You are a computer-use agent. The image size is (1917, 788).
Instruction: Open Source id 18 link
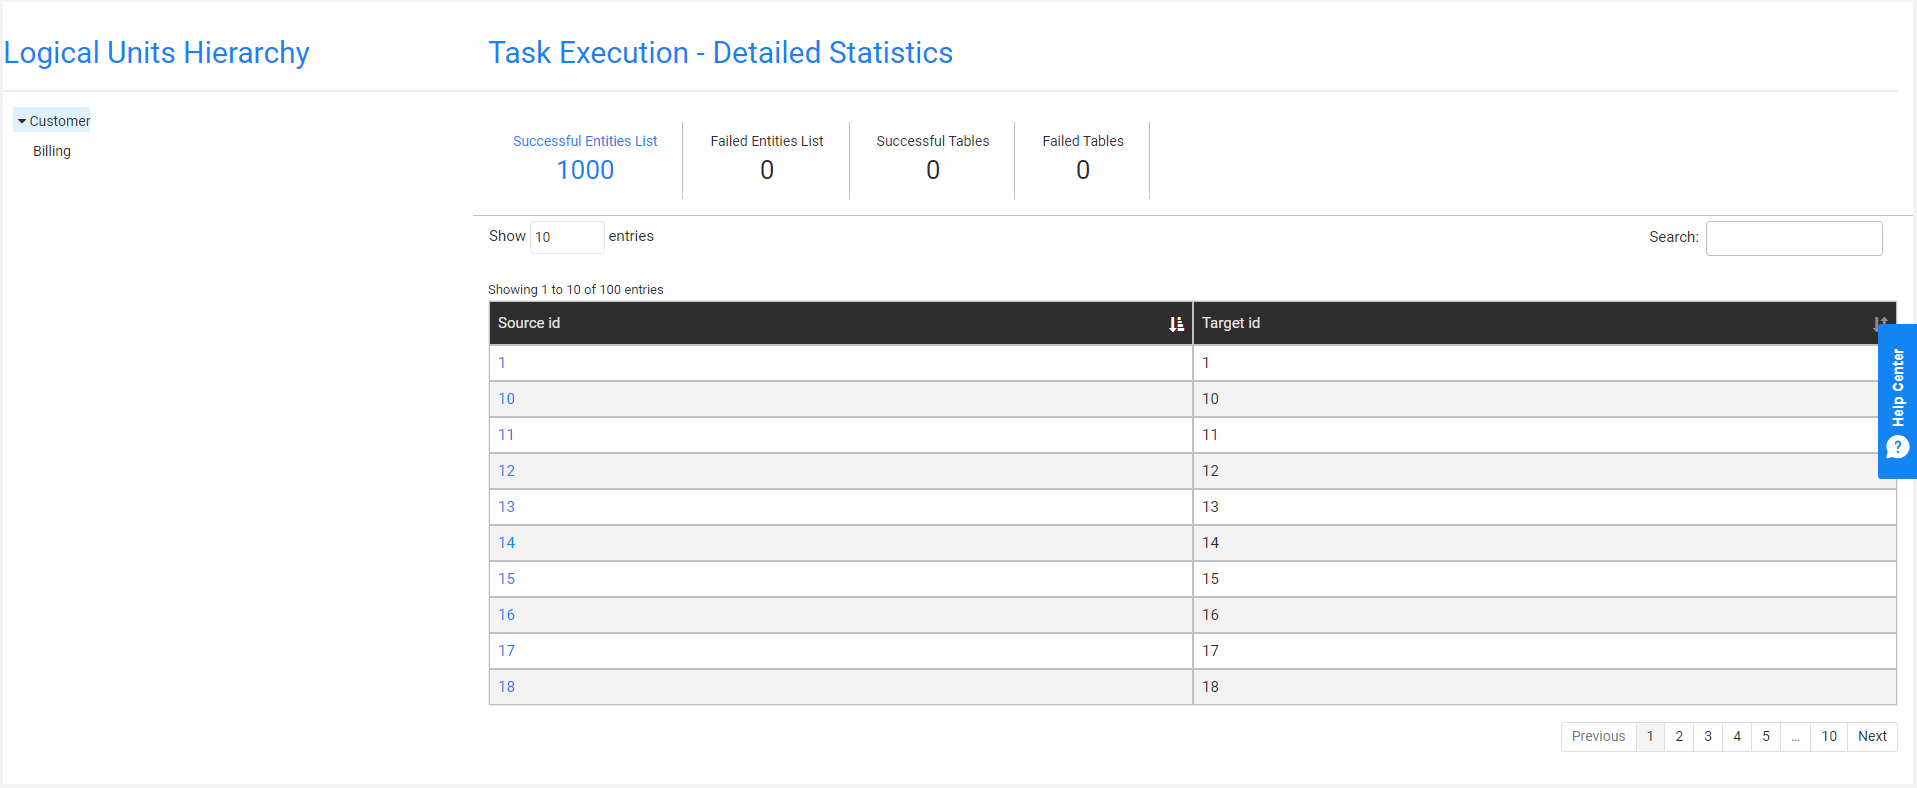[x=507, y=687]
